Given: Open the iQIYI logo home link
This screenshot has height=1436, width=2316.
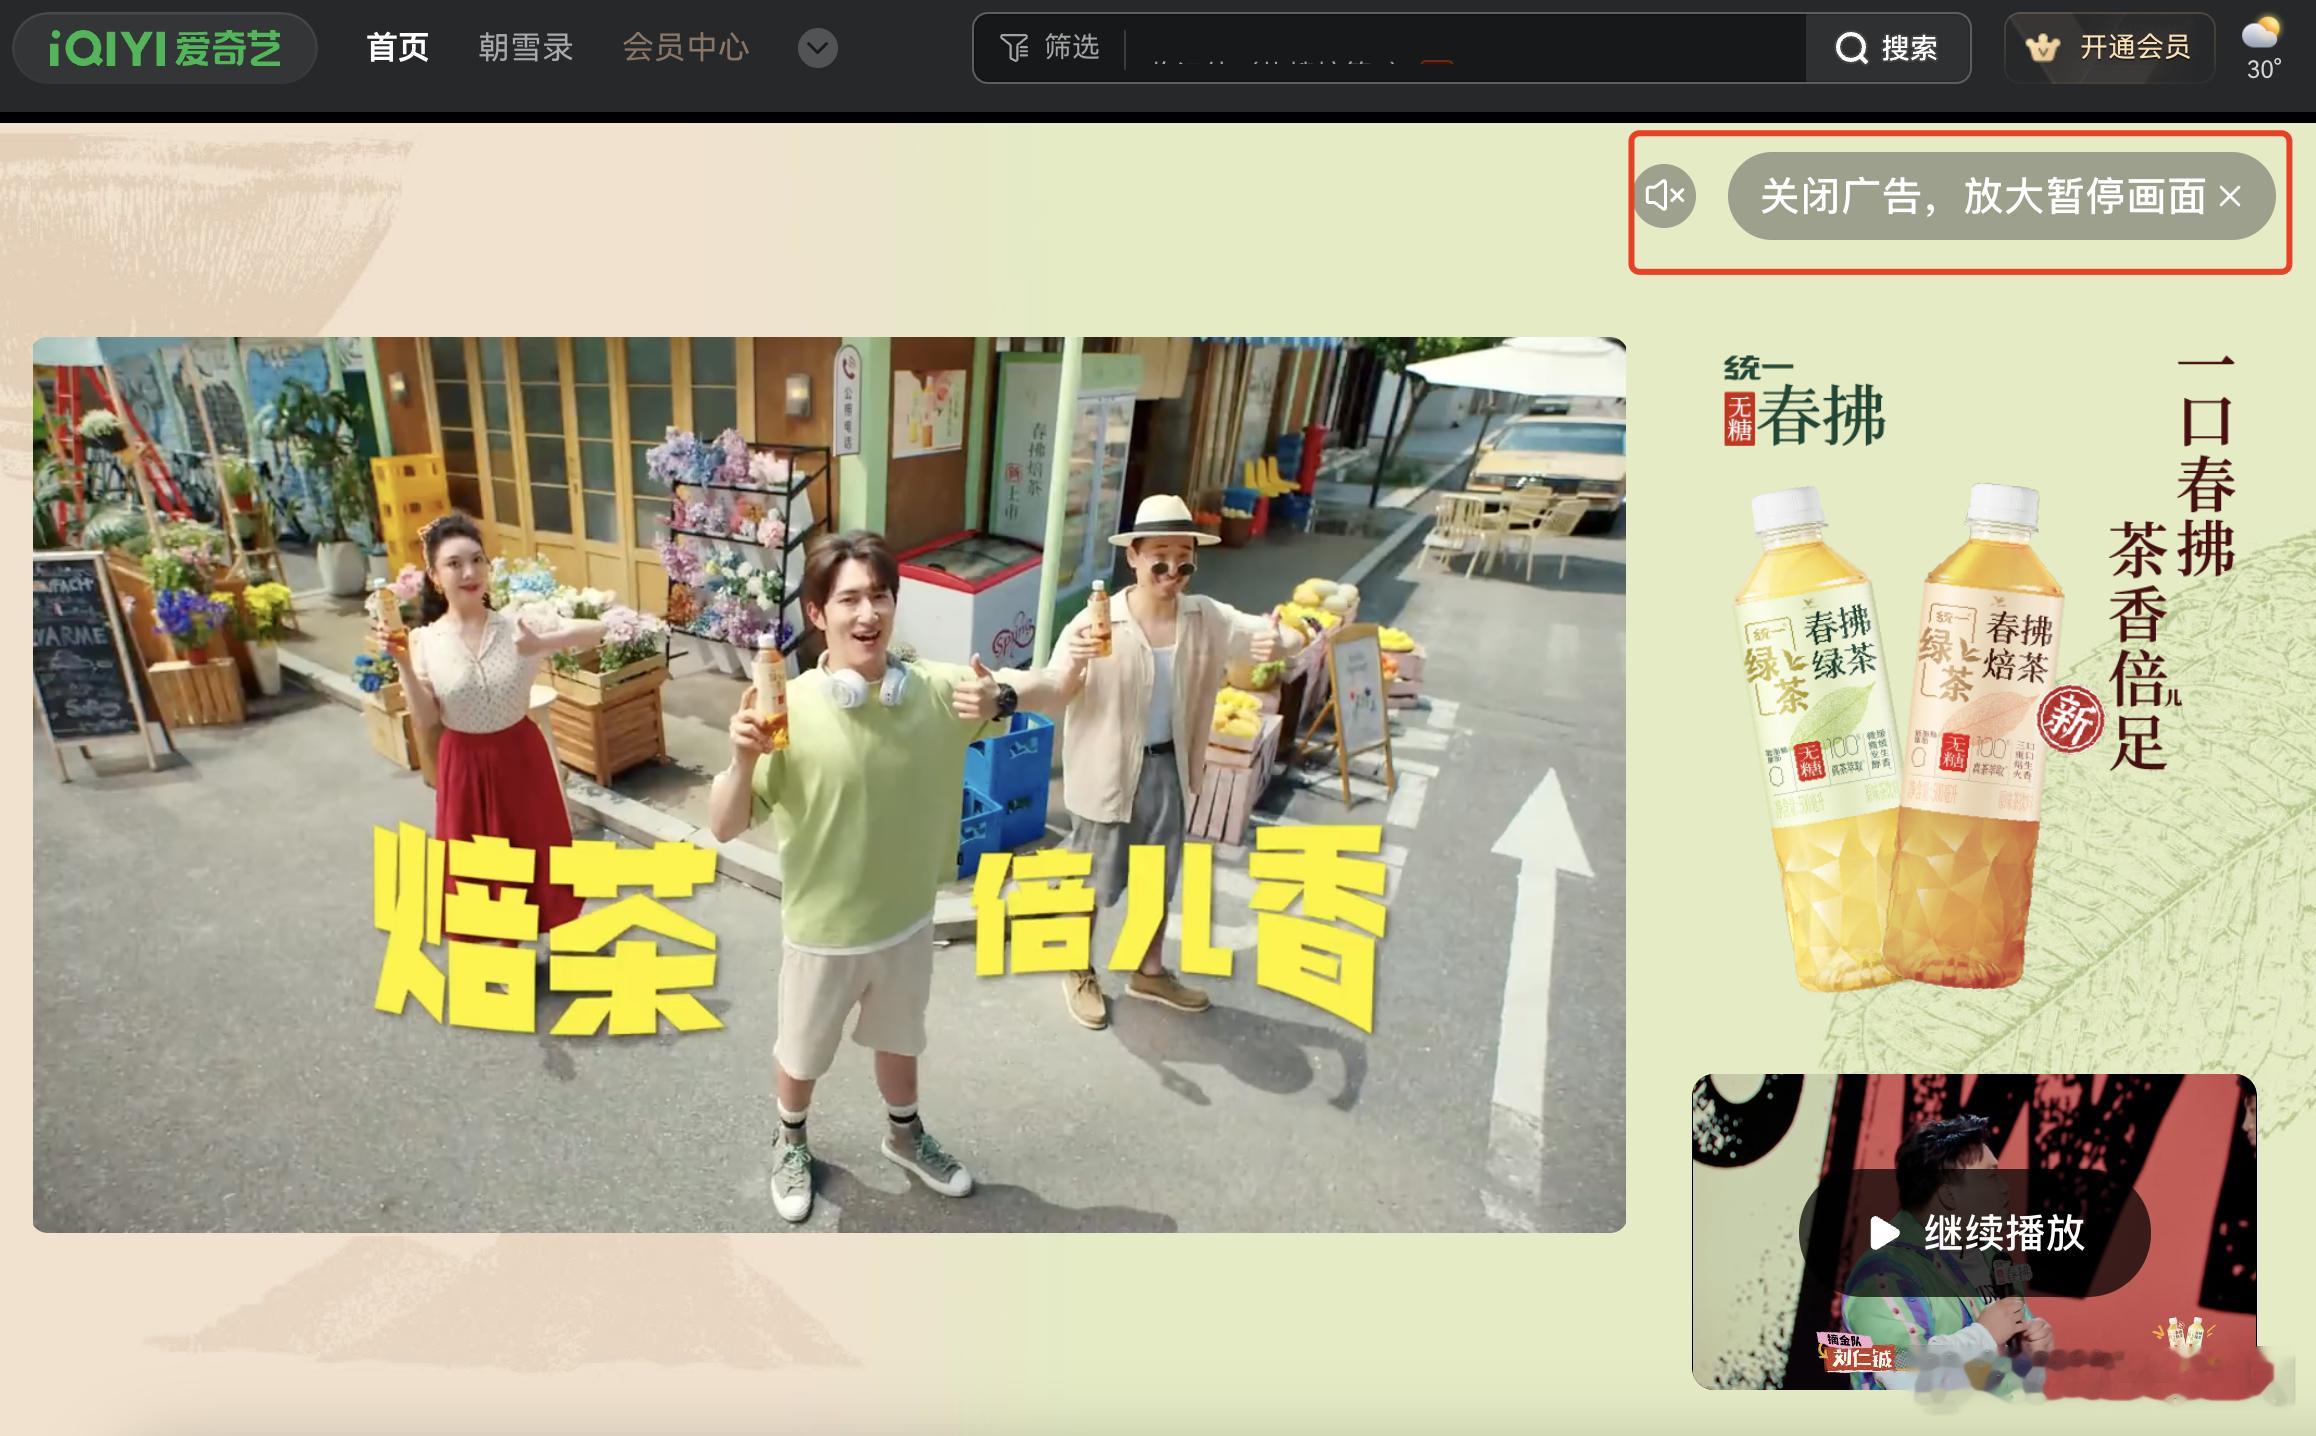Looking at the screenshot, I should tap(165, 48).
